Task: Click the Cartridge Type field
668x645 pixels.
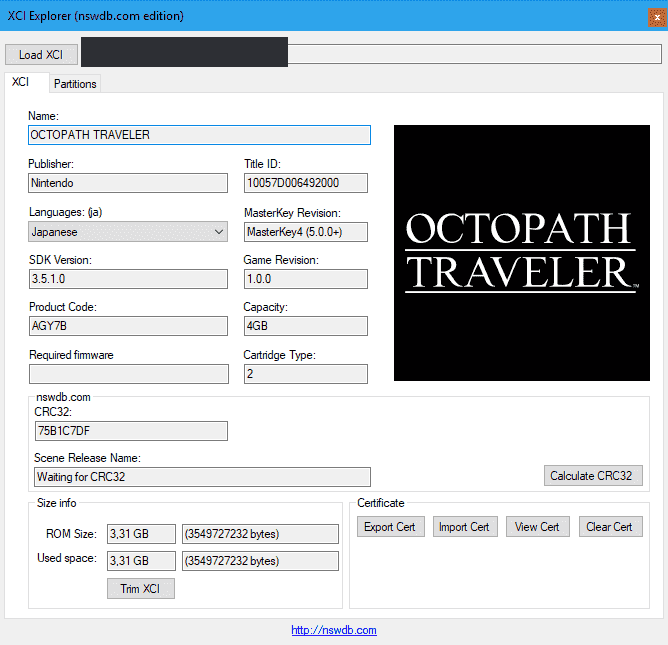Action: (x=305, y=374)
